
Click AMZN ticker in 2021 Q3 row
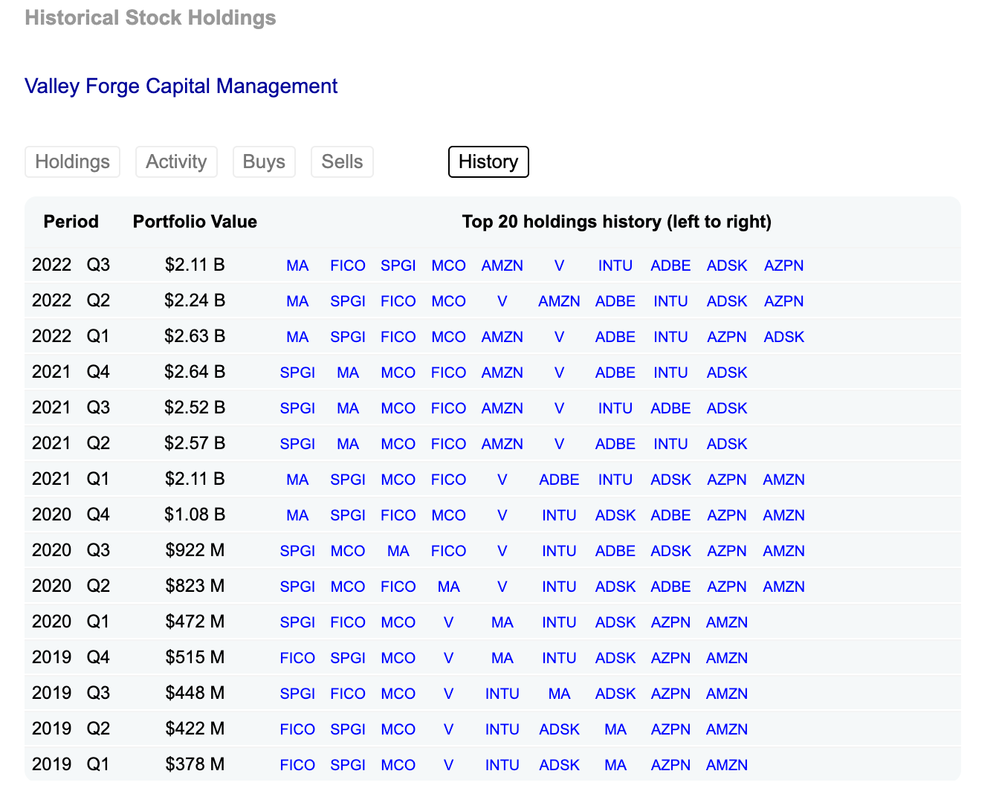(502, 408)
